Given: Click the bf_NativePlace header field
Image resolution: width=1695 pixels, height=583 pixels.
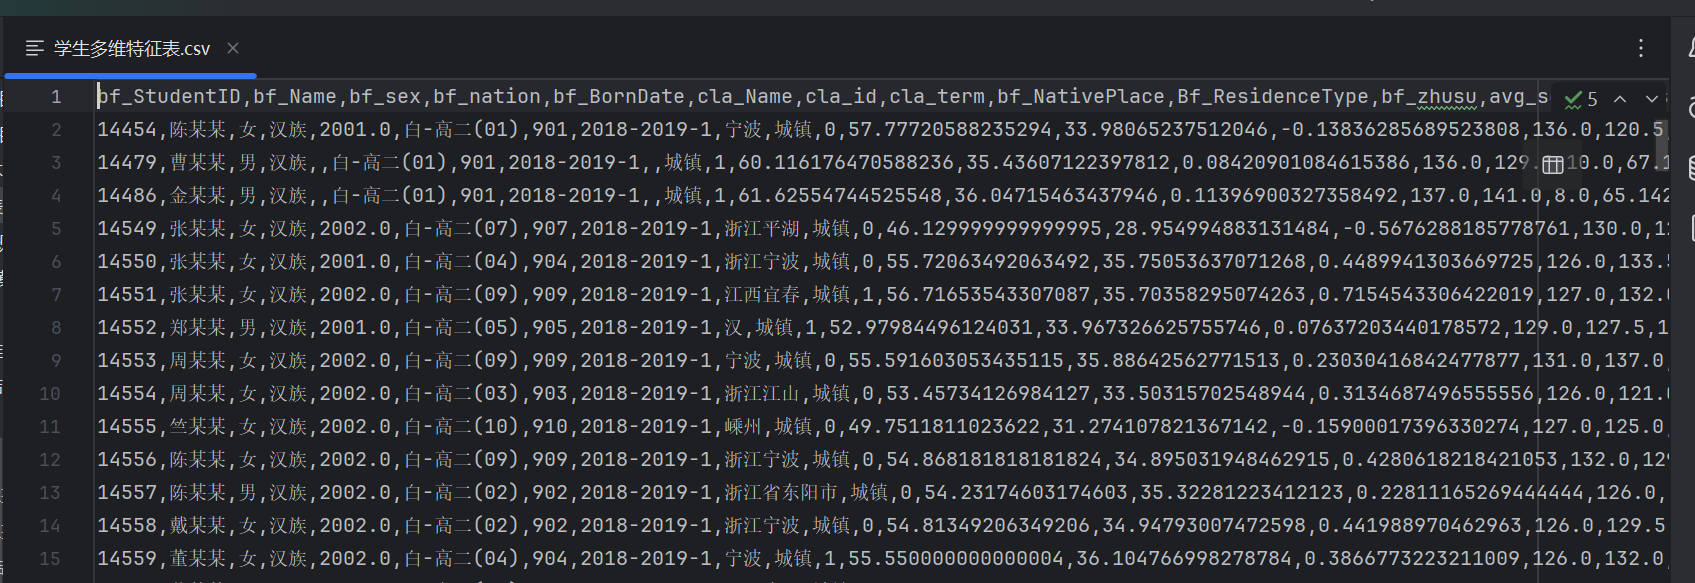Looking at the screenshot, I should (x=1081, y=97).
